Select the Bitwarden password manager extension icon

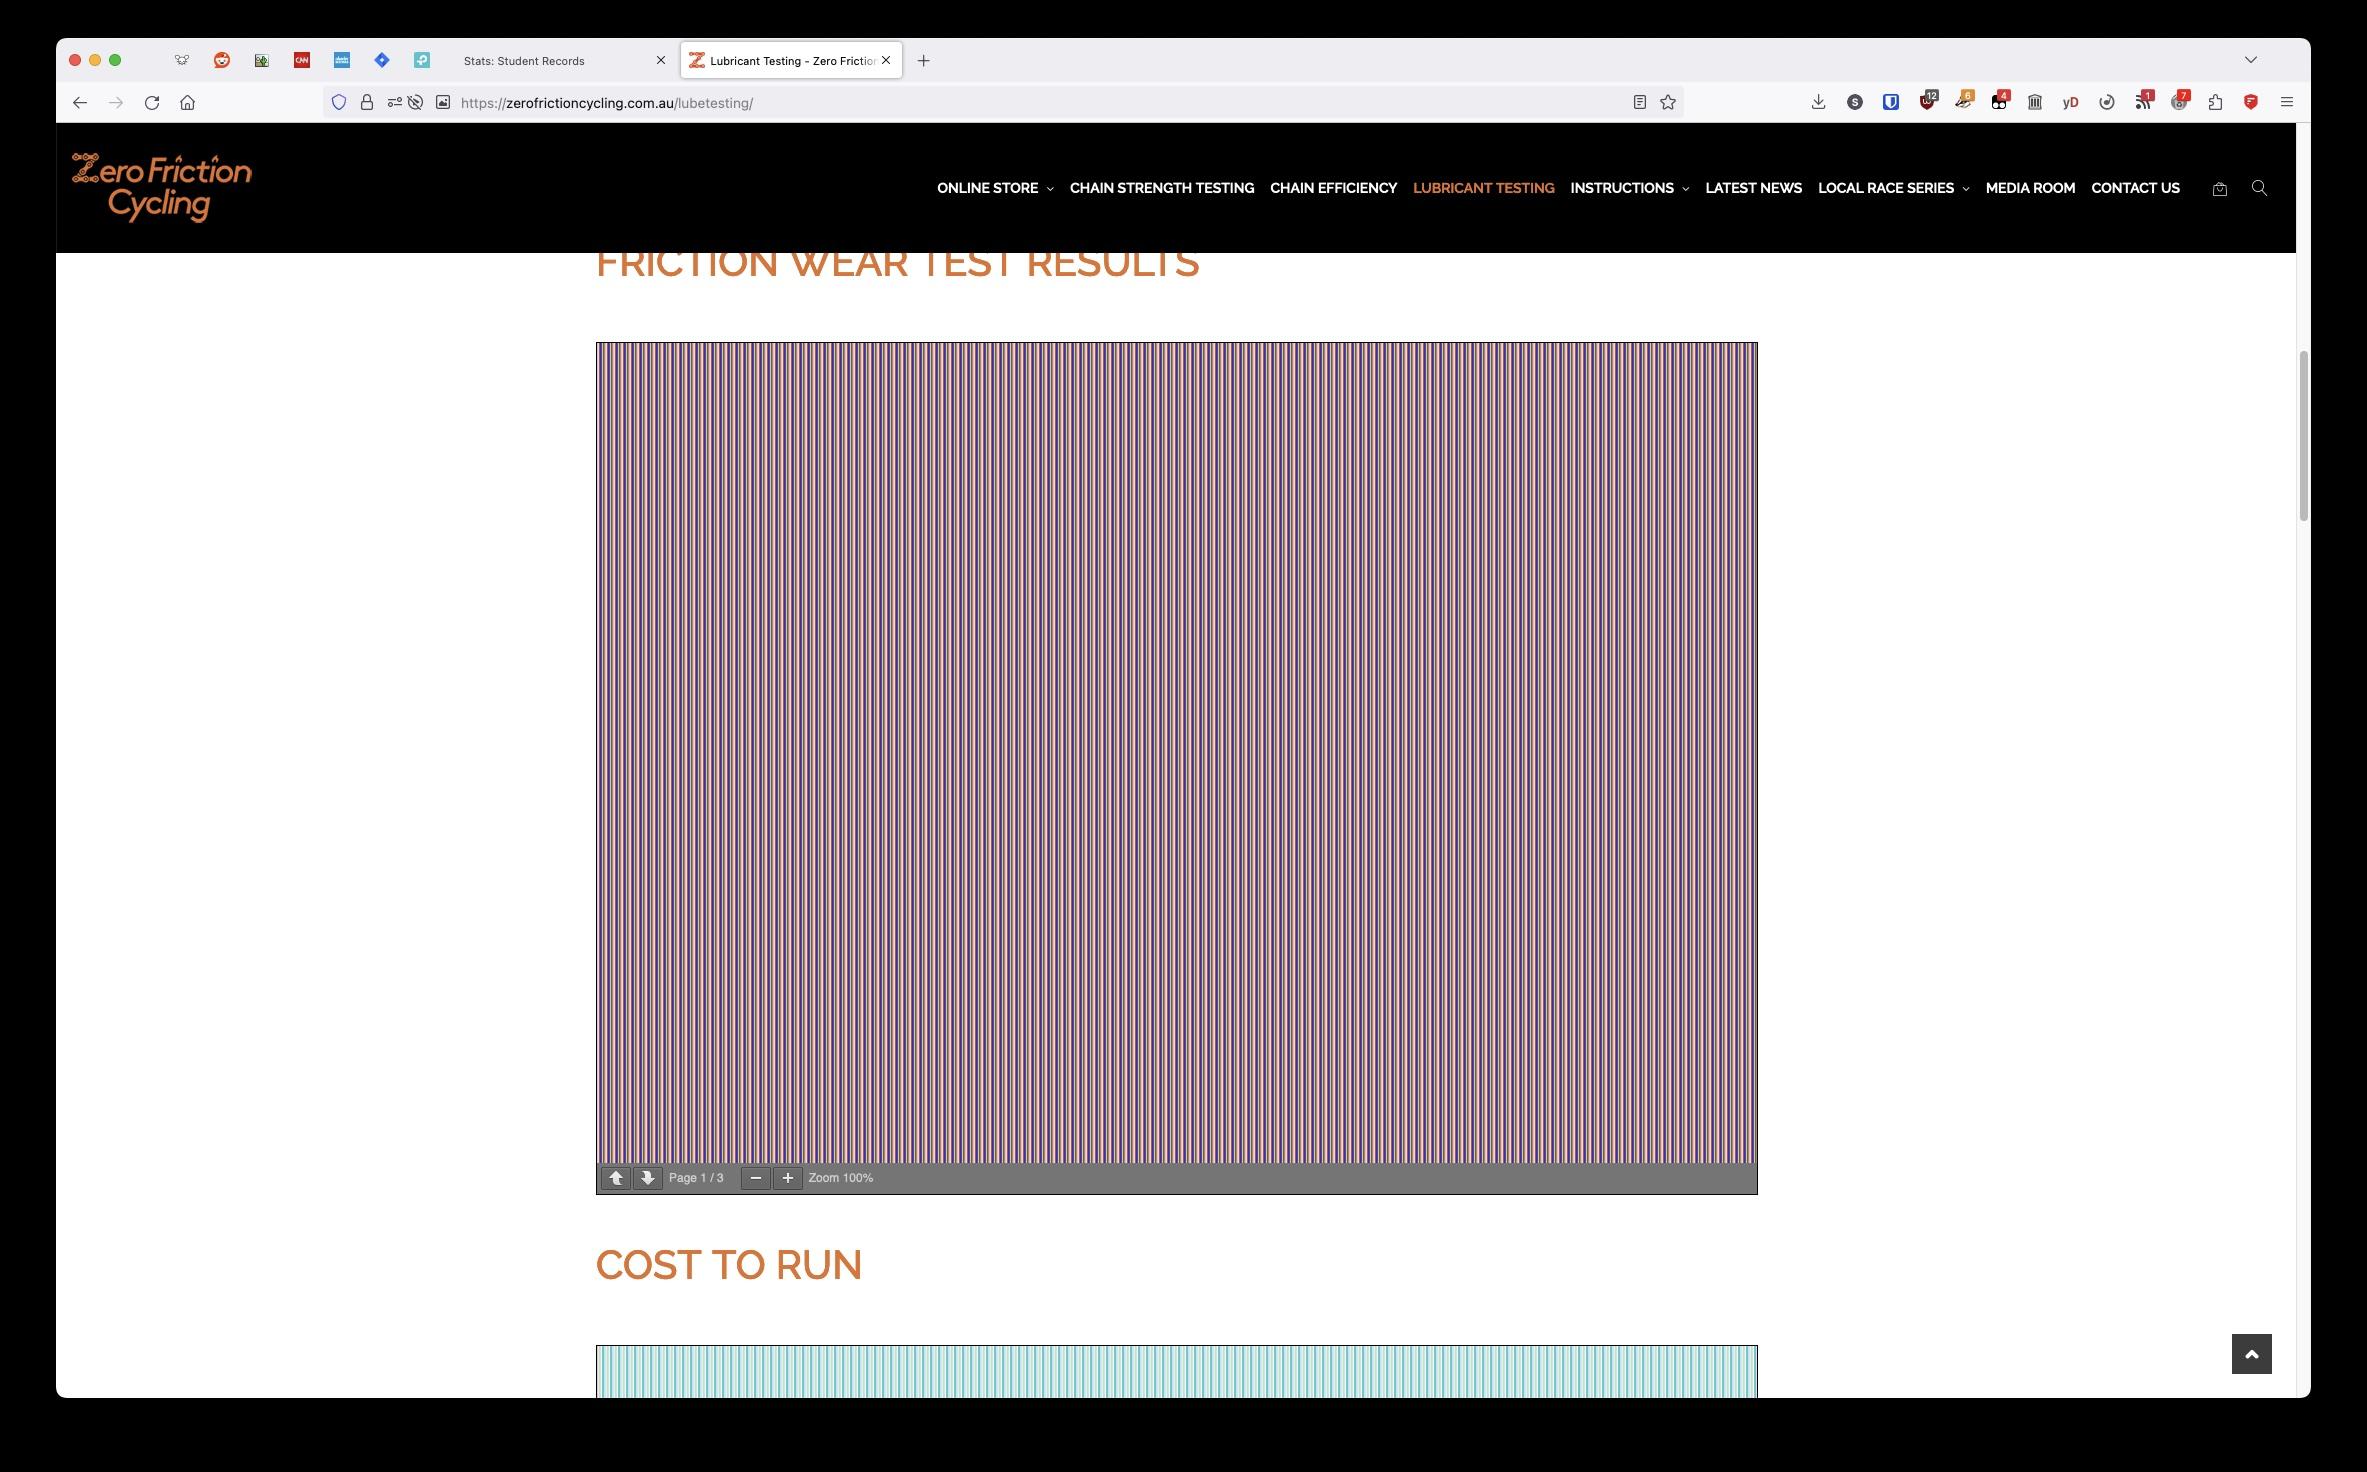pyautogui.click(x=1890, y=102)
